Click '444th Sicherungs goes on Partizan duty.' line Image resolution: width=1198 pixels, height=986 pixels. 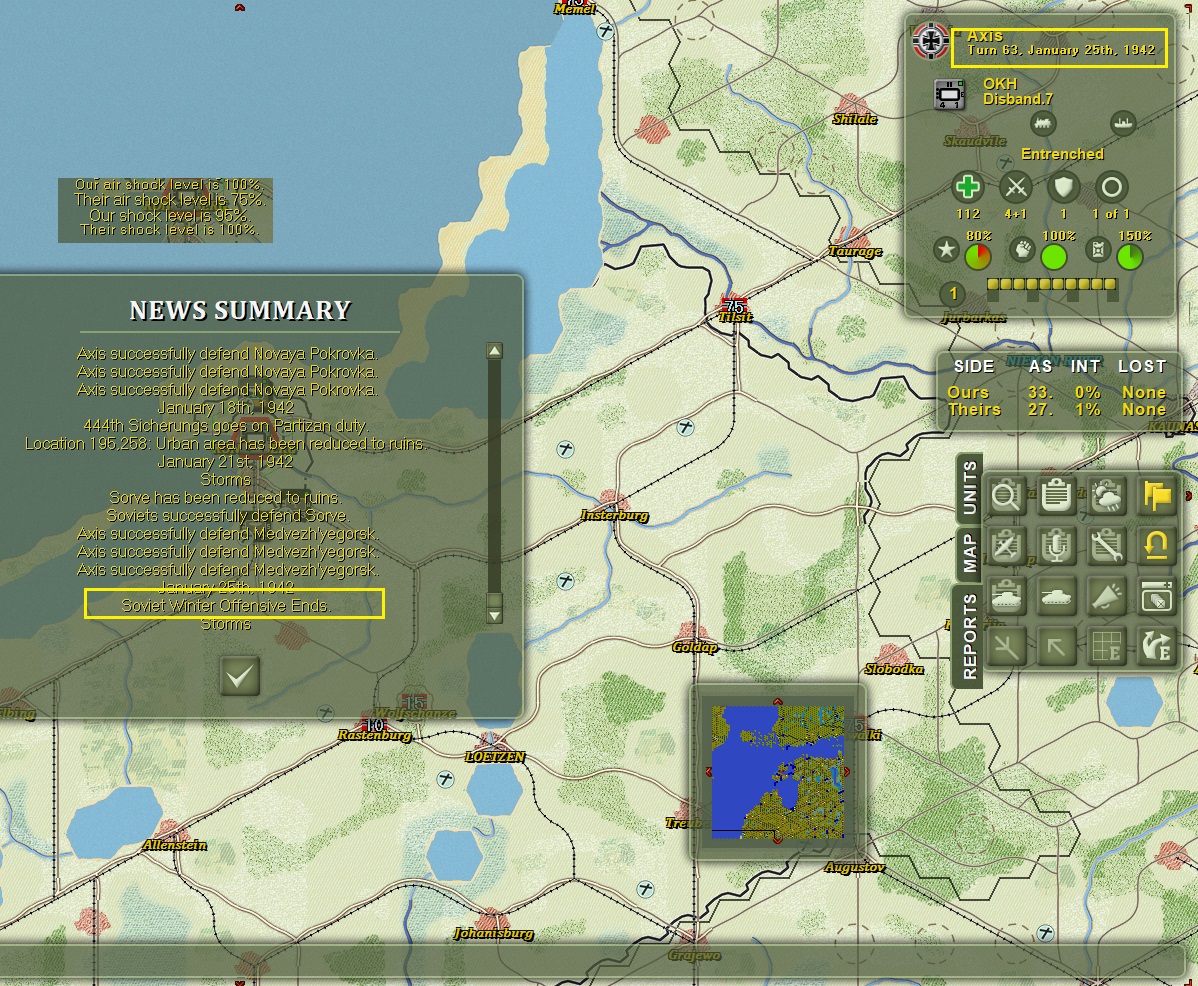[x=225, y=425]
